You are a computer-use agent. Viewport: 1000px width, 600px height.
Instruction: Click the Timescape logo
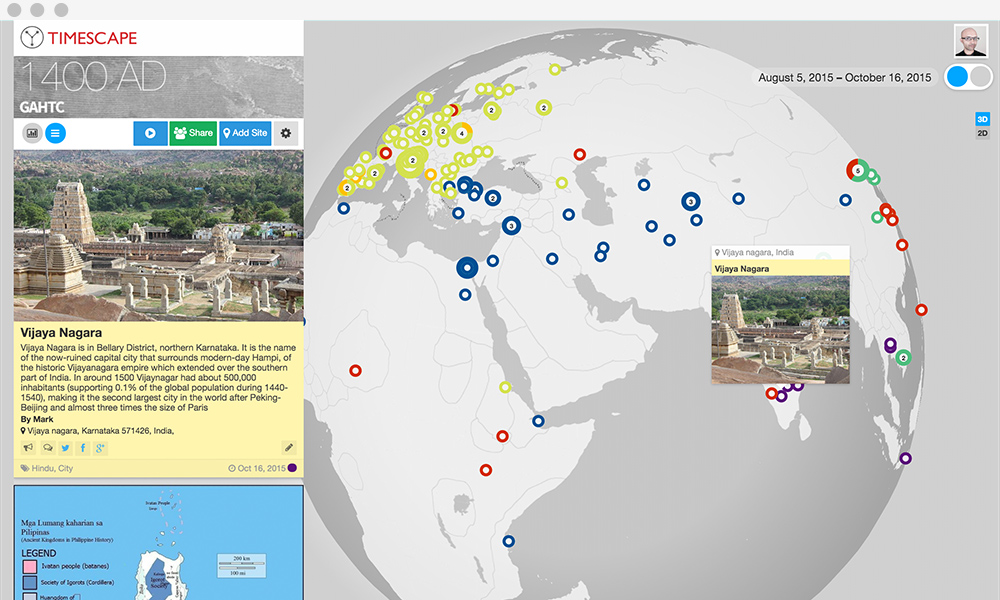[78, 38]
